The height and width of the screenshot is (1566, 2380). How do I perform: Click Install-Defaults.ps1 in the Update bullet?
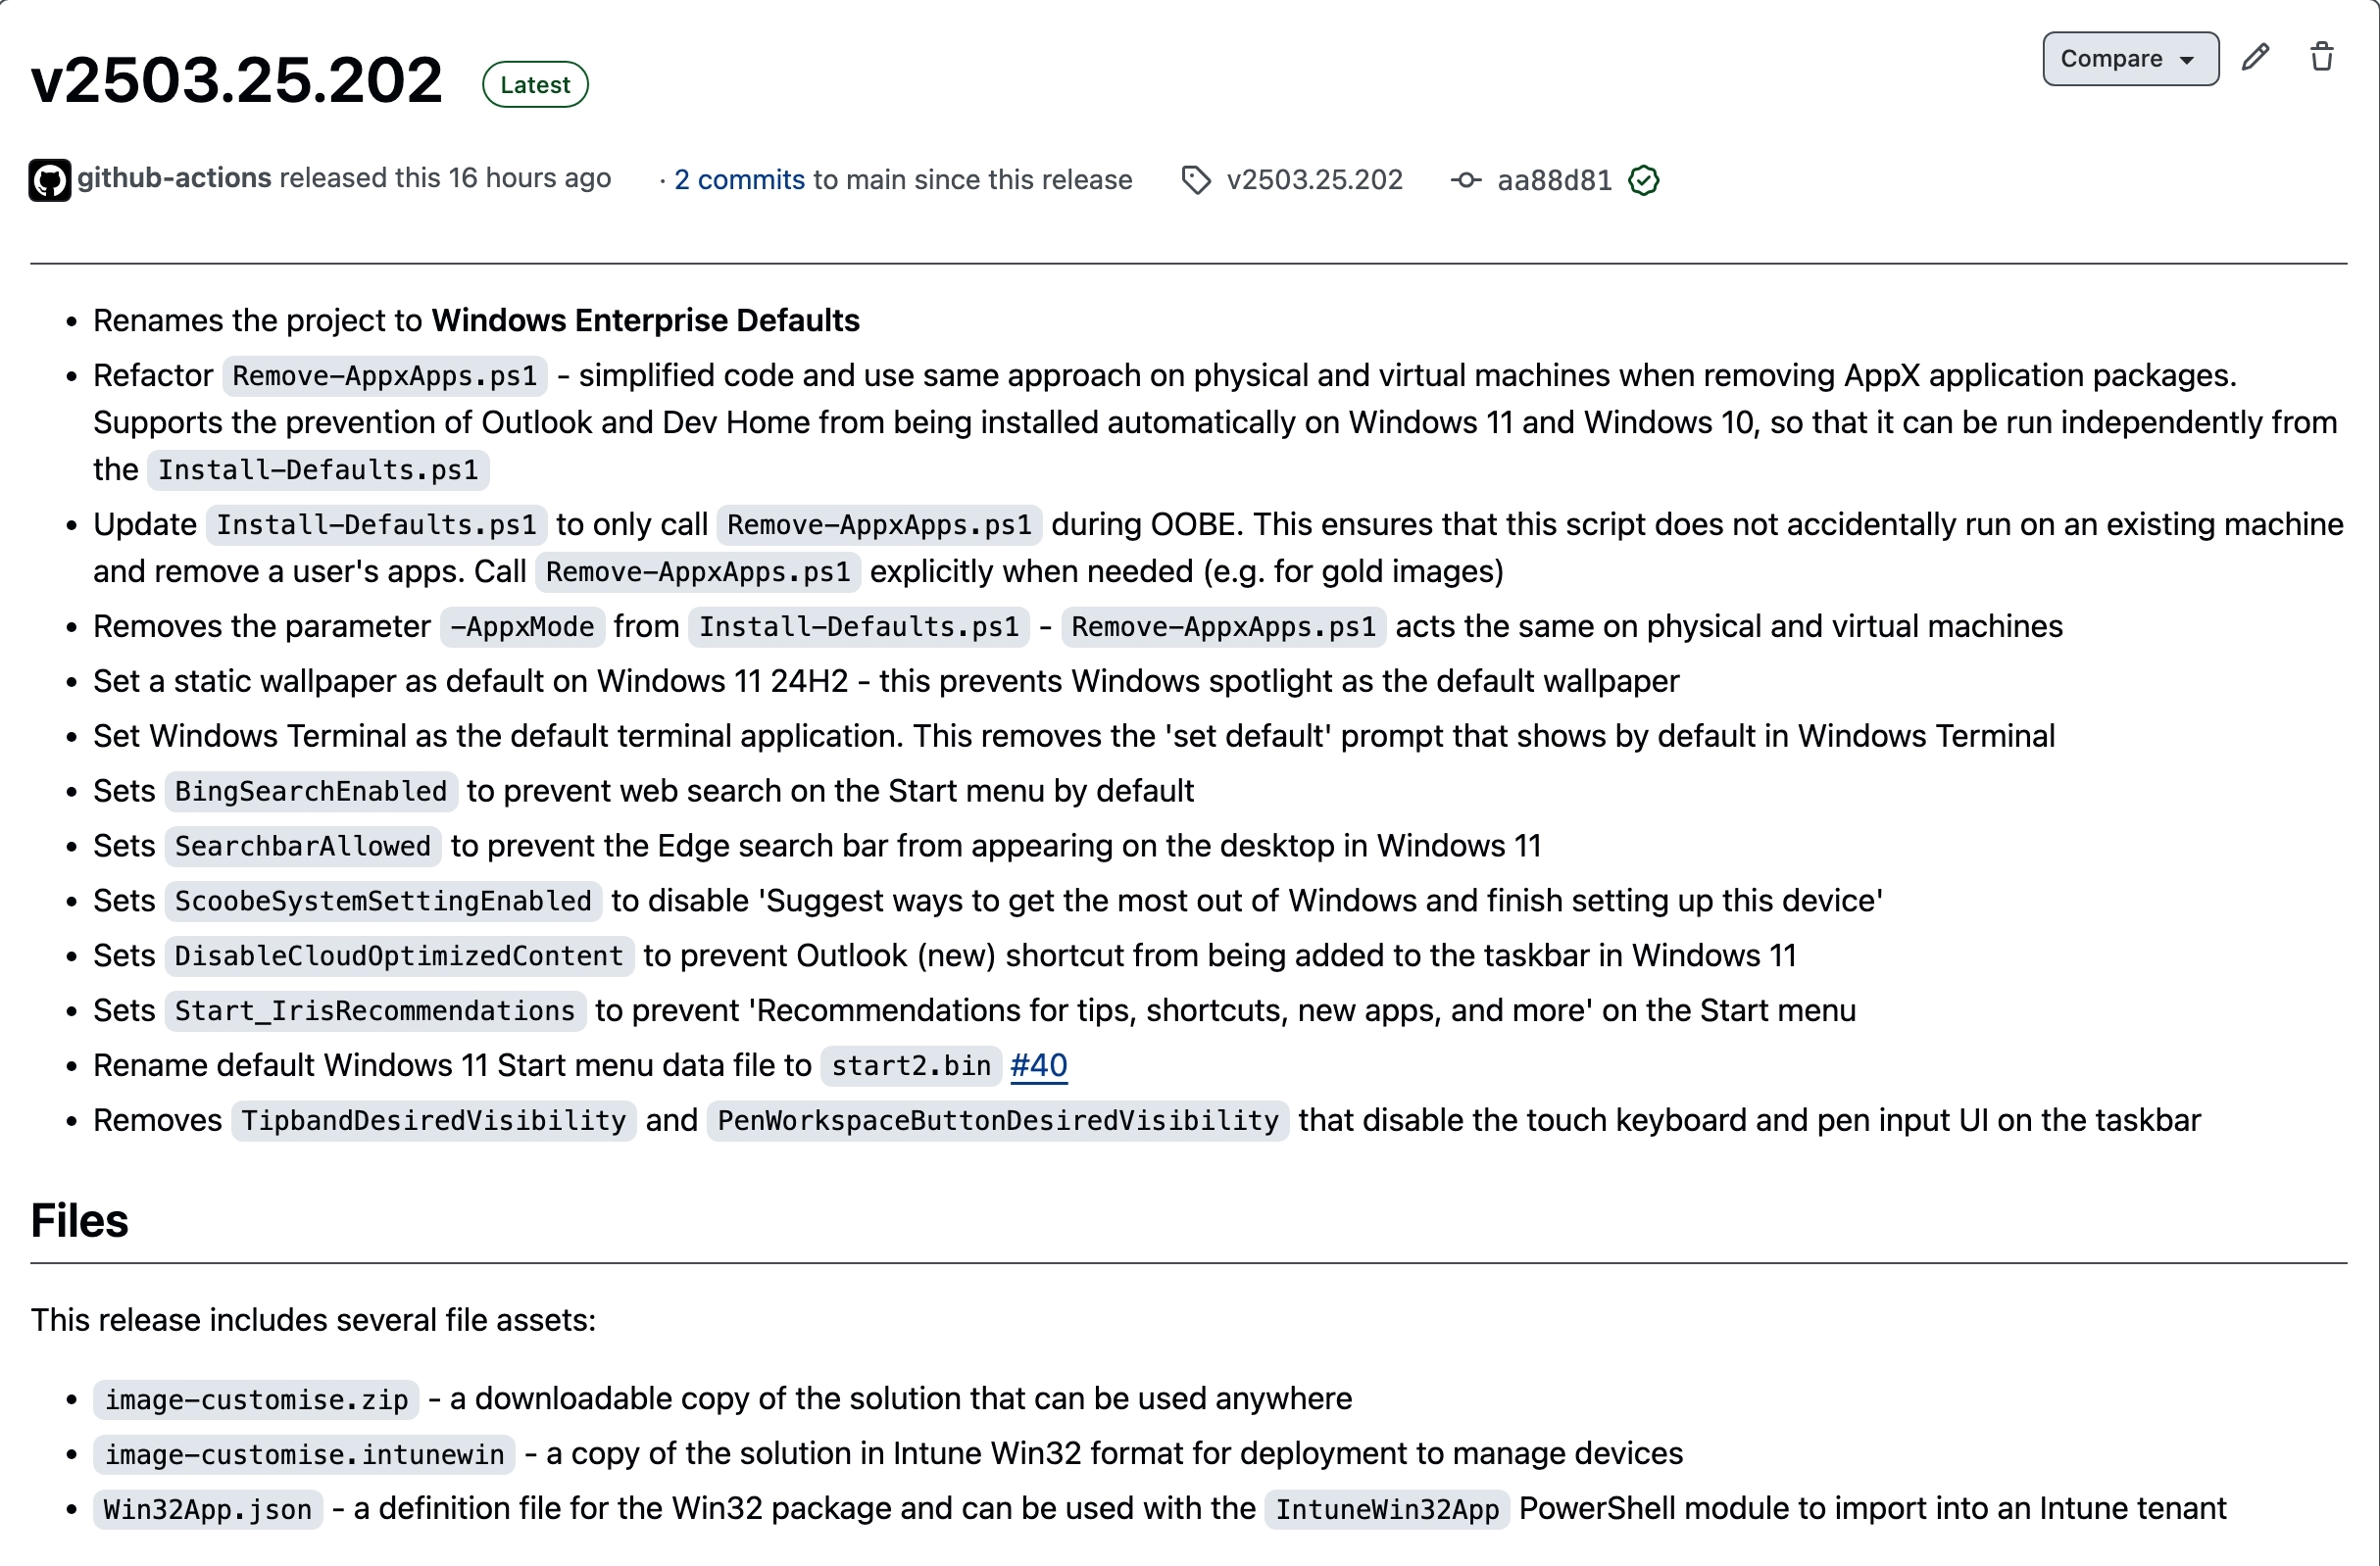(376, 525)
